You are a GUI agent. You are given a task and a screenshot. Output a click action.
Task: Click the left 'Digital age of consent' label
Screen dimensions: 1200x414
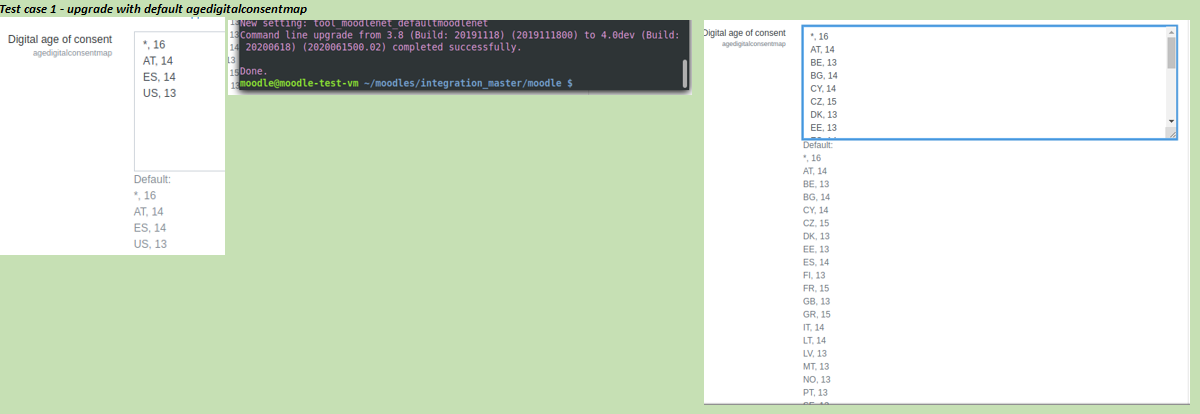pos(60,39)
